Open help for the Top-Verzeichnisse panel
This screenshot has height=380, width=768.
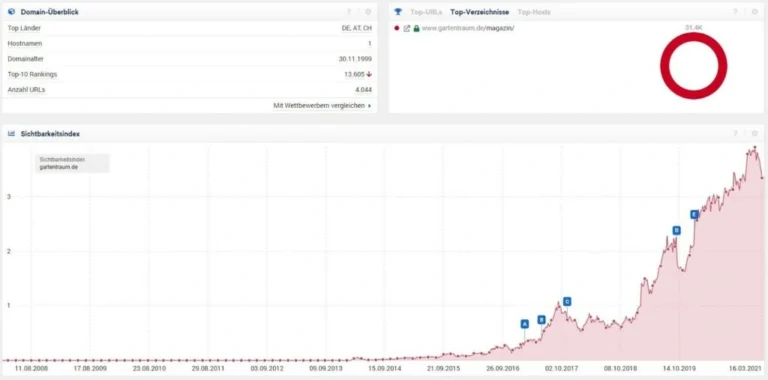coord(735,12)
